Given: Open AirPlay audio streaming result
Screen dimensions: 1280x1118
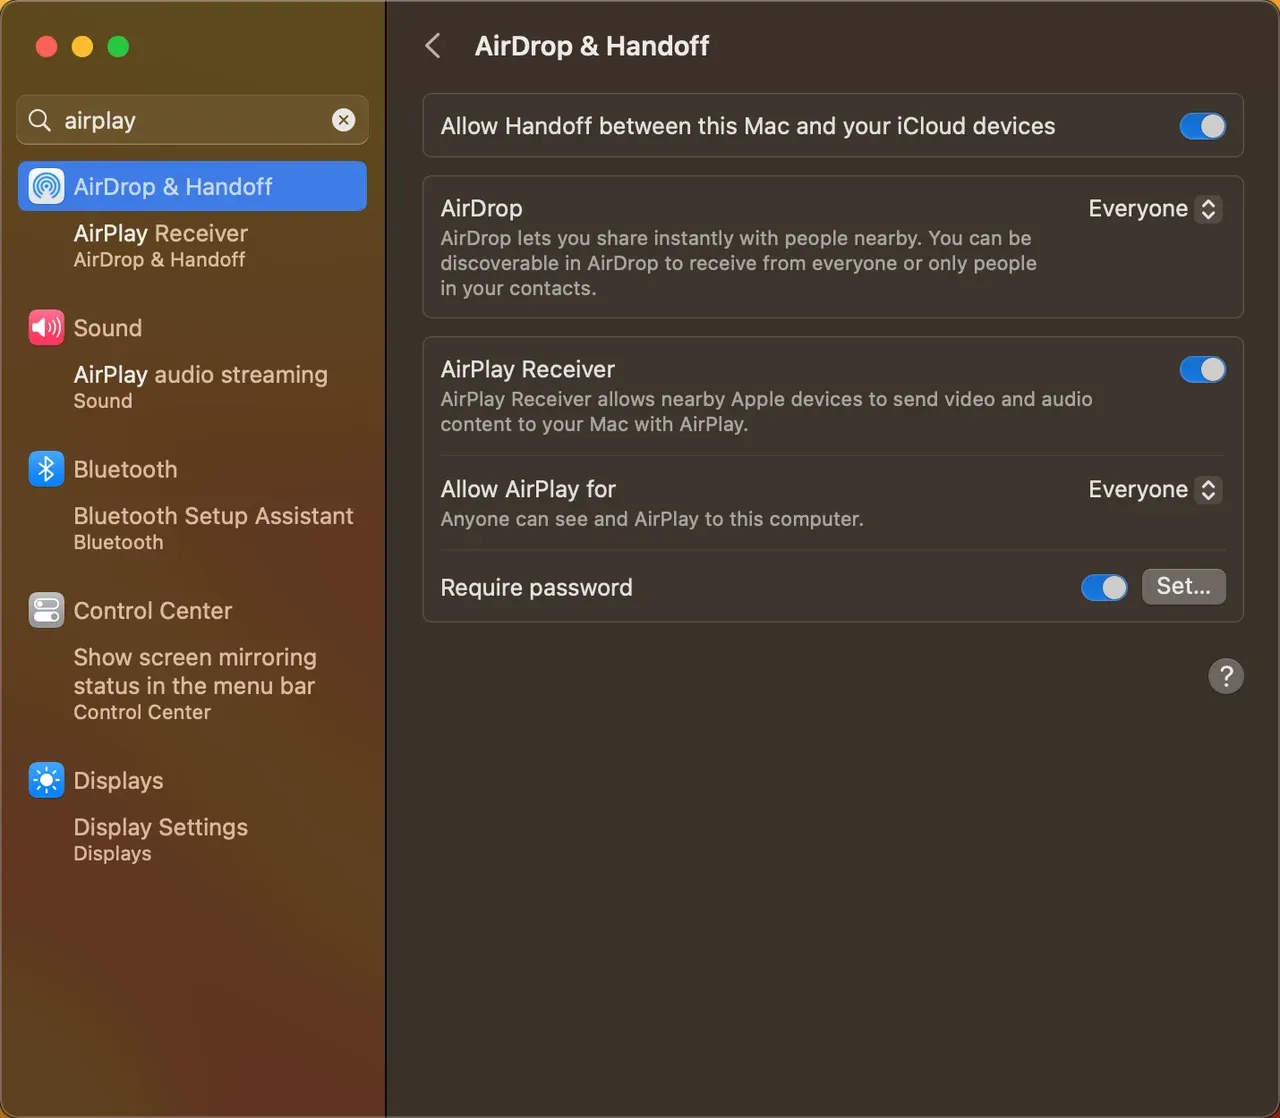Looking at the screenshot, I should pyautogui.click(x=201, y=386).
